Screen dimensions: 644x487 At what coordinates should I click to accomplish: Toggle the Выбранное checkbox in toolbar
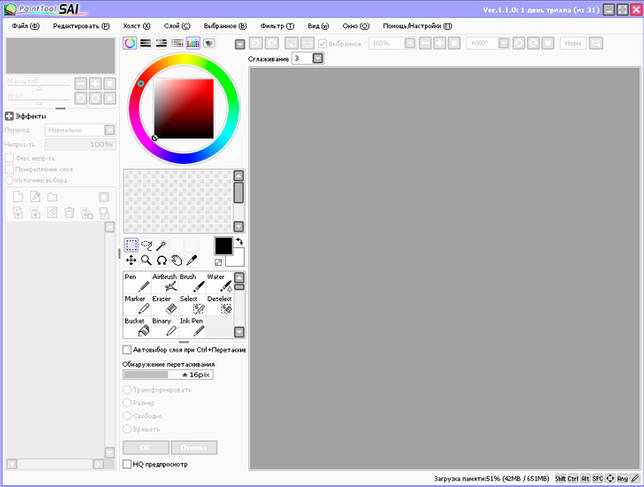tap(322, 44)
